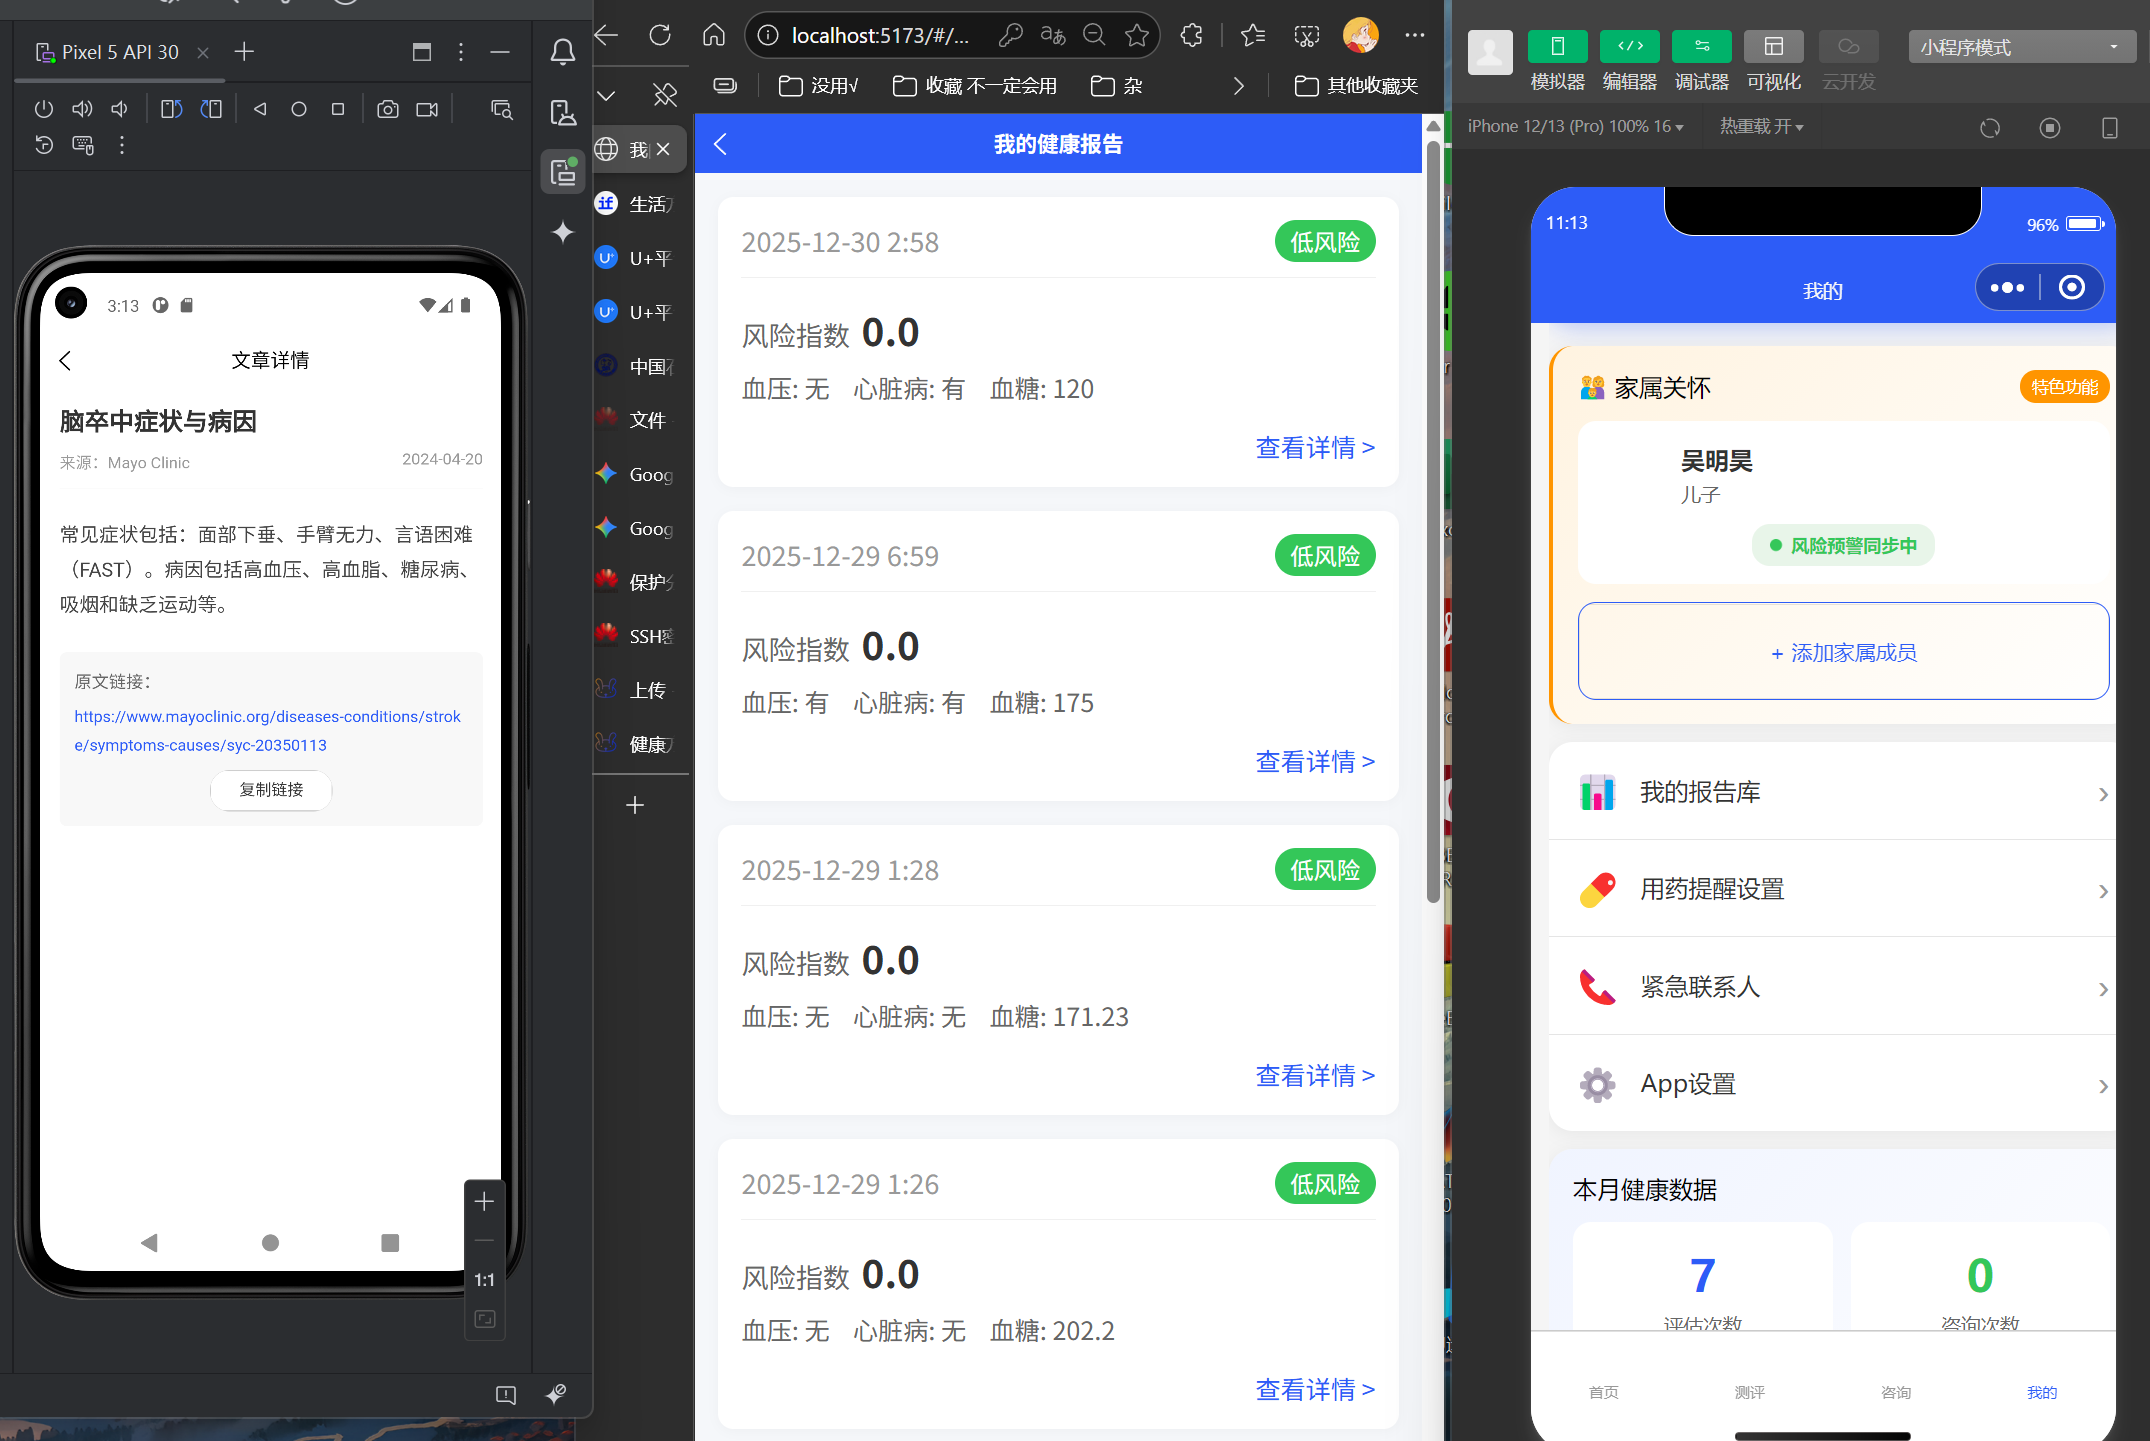2150x1441 pixels.
Task: Open the iPhone 12/13 (Pro) device dropdown
Action: pyautogui.click(x=1575, y=127)
